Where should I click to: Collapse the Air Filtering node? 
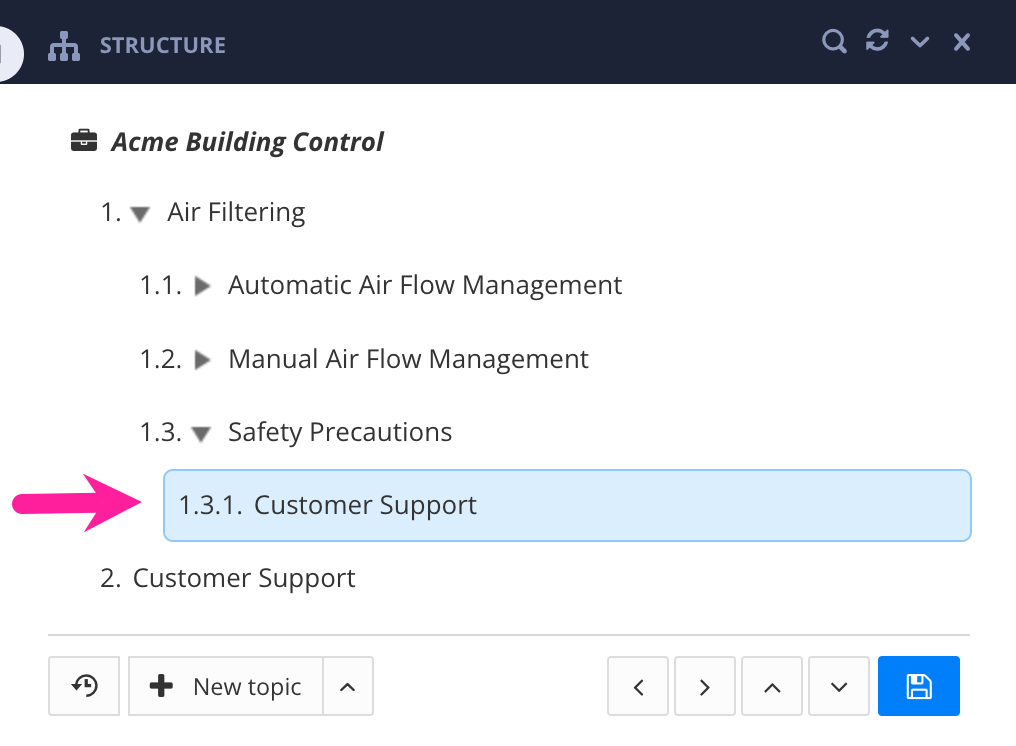[141, 213]
